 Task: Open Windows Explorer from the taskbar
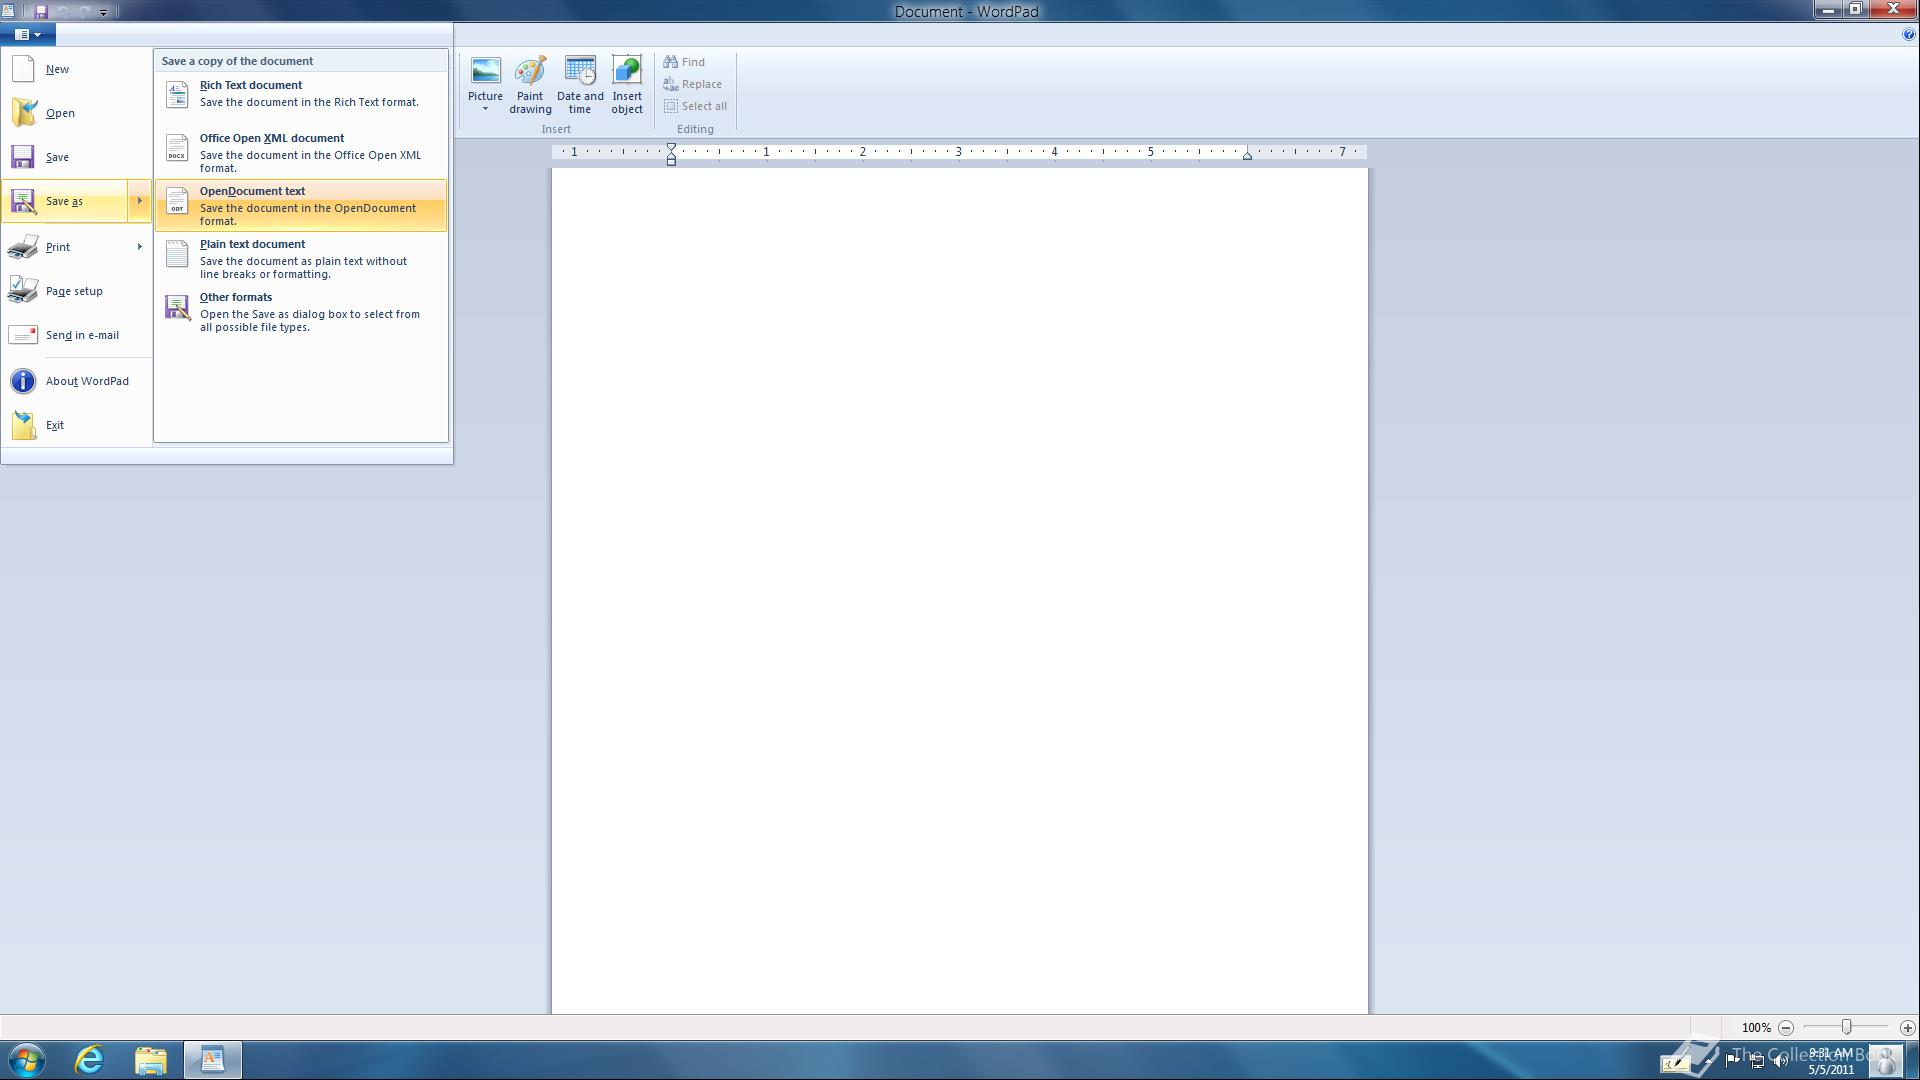151,1059
